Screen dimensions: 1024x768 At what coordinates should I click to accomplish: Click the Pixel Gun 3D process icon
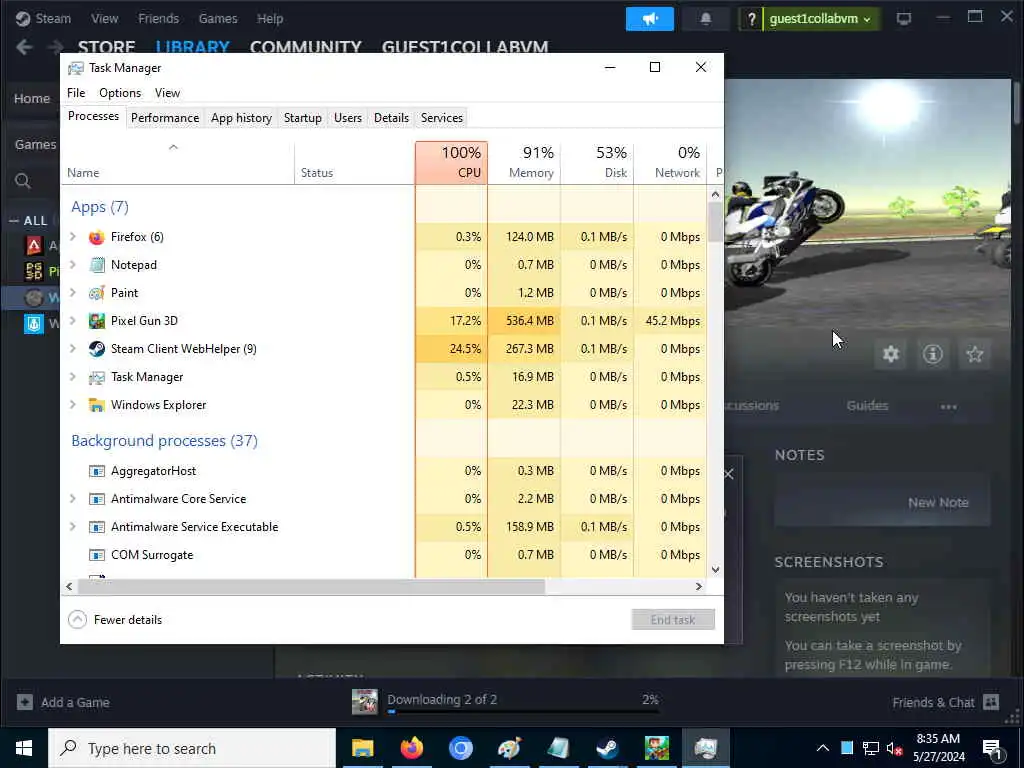pos(97,321)
